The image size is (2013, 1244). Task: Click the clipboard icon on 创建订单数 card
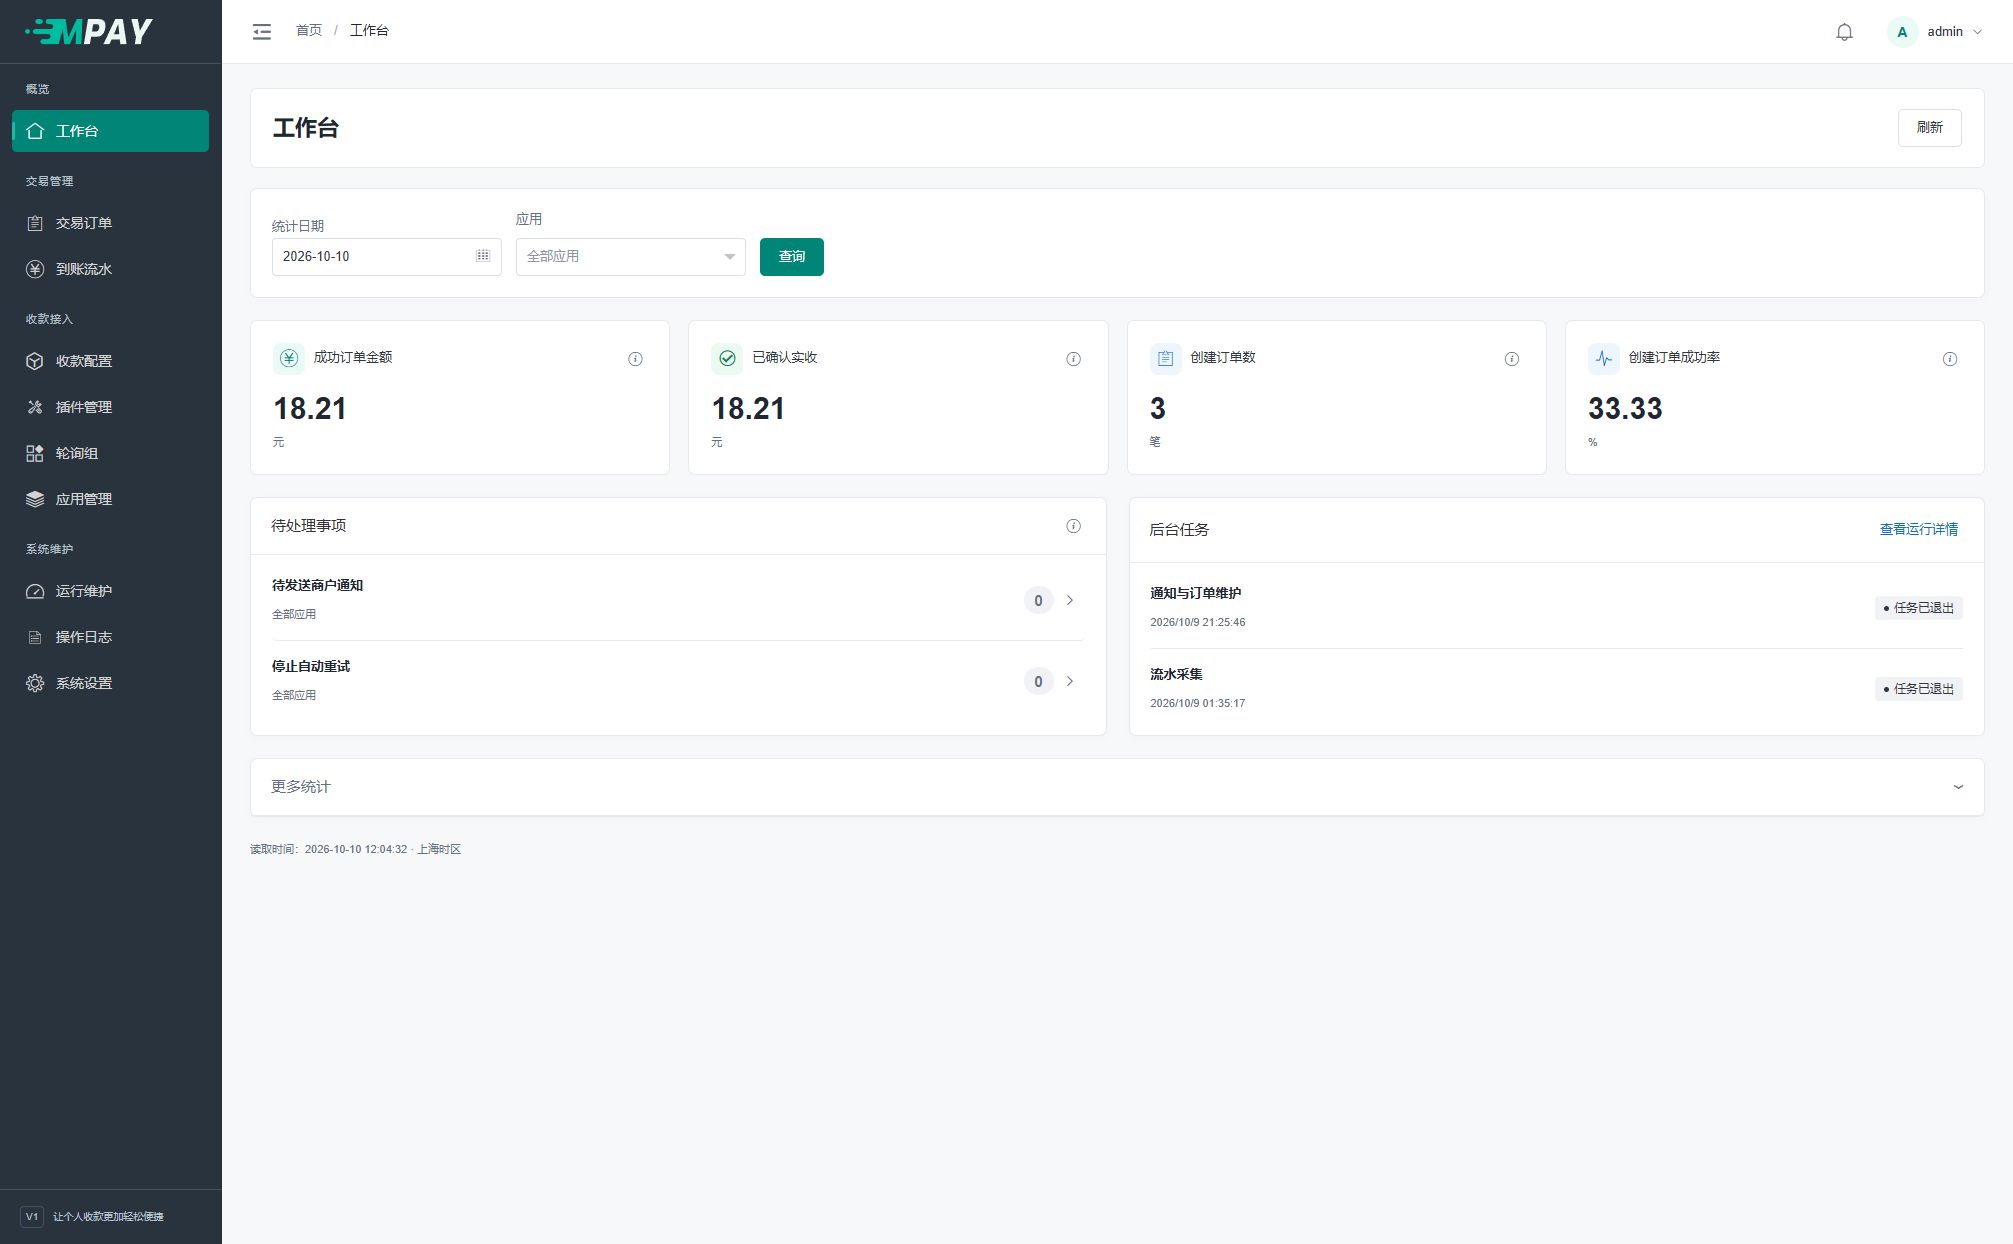tap(1165, 358)
